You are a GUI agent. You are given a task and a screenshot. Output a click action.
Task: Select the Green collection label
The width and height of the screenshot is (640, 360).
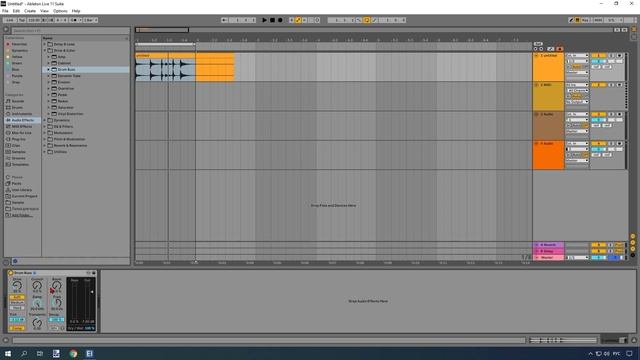click(x=17, y=63)
